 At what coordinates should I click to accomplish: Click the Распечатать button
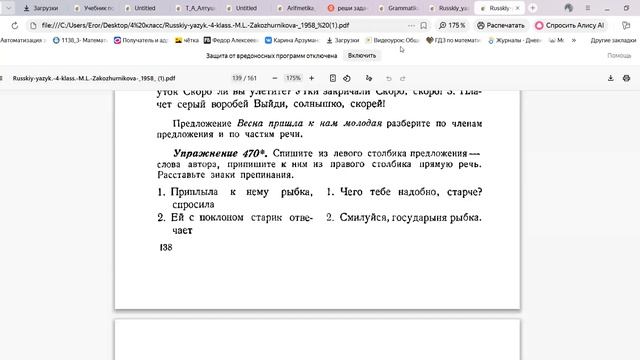pyautogui.click(x=501, y=25)
